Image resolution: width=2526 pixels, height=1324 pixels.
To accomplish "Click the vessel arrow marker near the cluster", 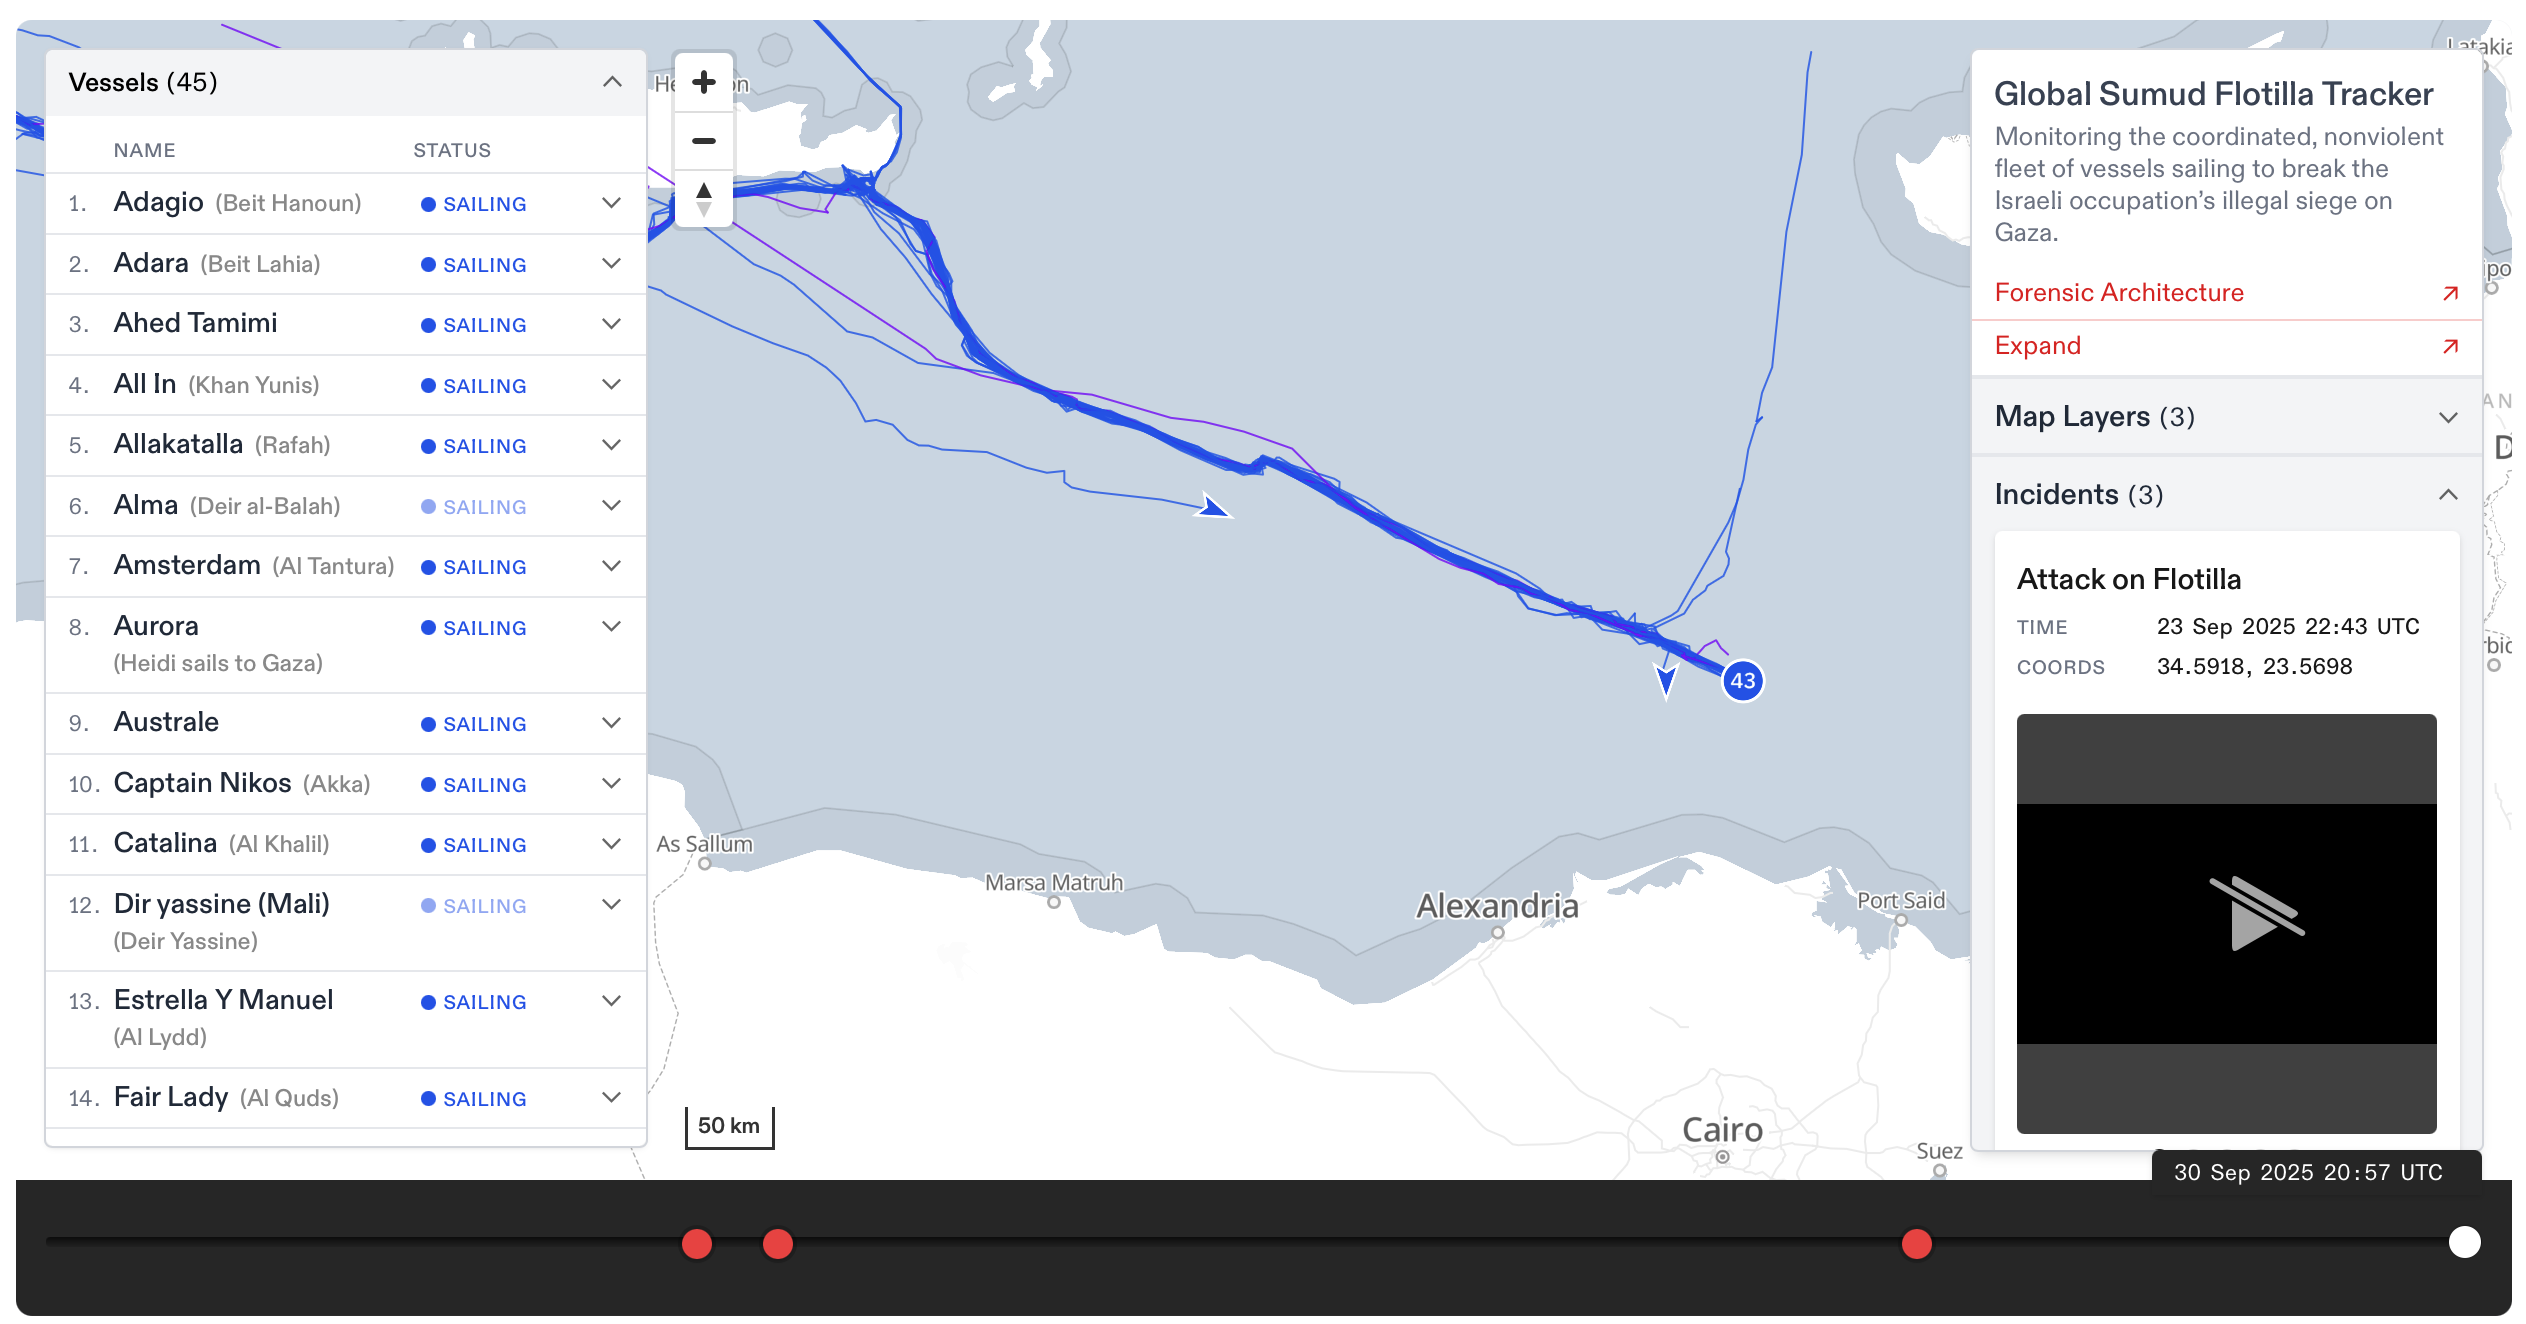I will click(x=1666, y=679).
